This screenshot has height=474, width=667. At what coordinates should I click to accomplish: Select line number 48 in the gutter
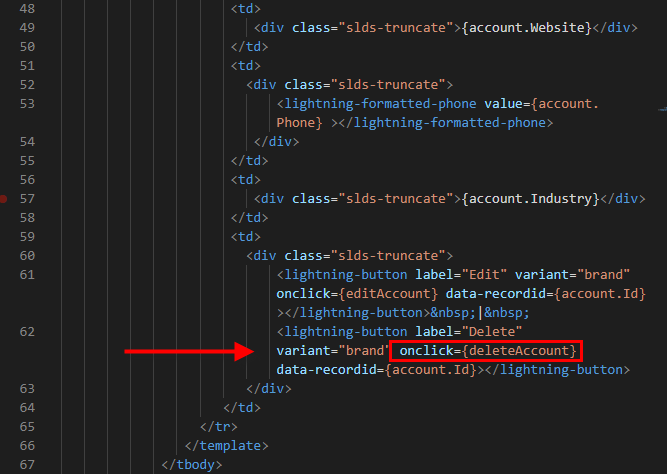pos(27,9)
